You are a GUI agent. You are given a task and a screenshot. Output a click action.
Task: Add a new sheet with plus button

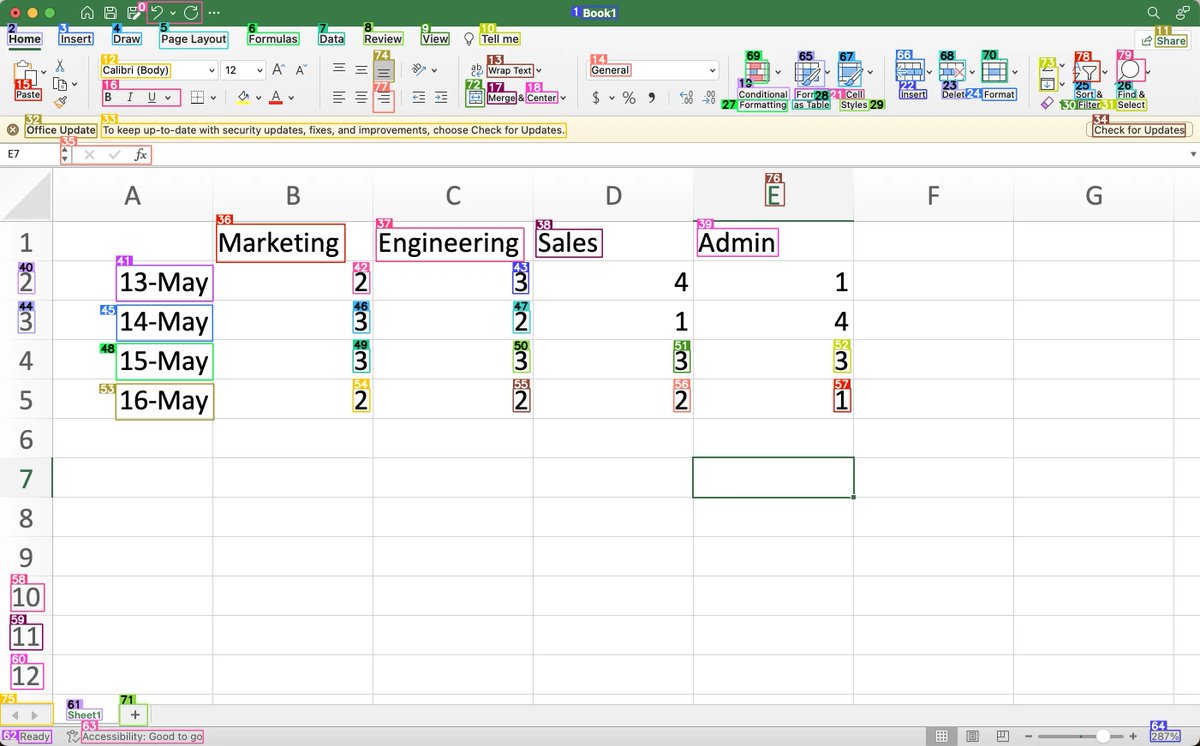[134, 715]
